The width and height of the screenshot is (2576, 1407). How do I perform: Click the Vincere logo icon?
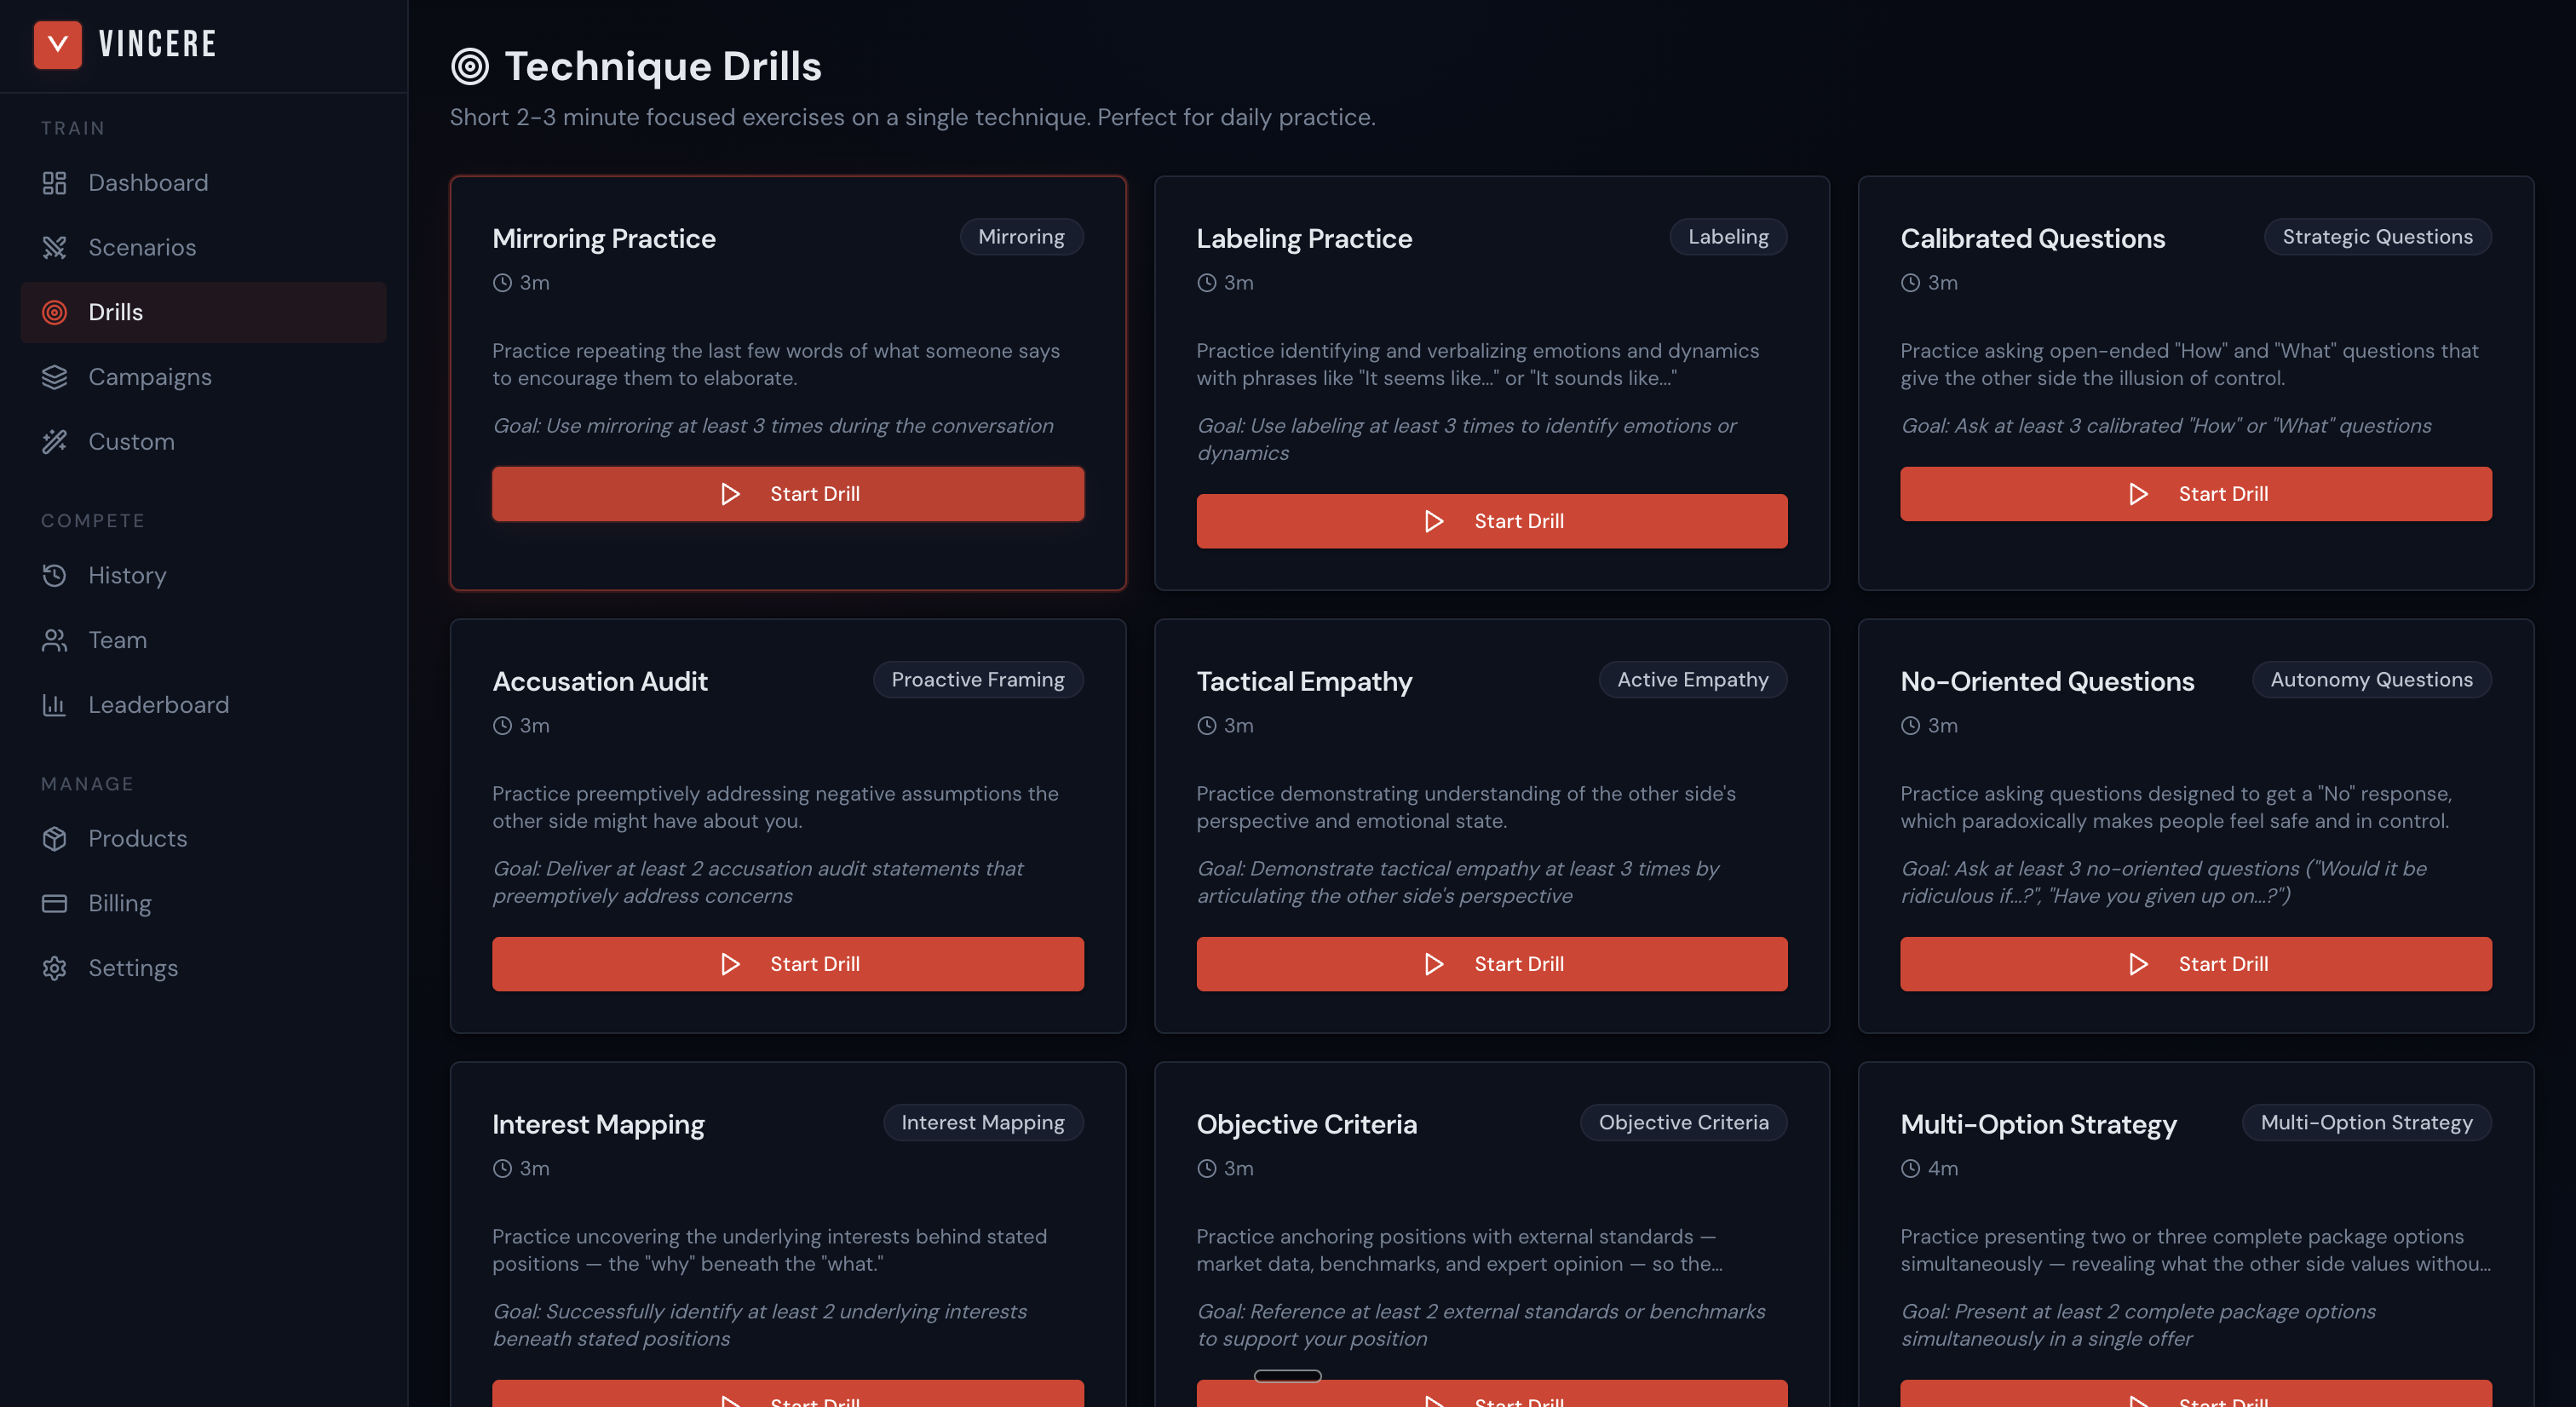[x=57, y=44]
